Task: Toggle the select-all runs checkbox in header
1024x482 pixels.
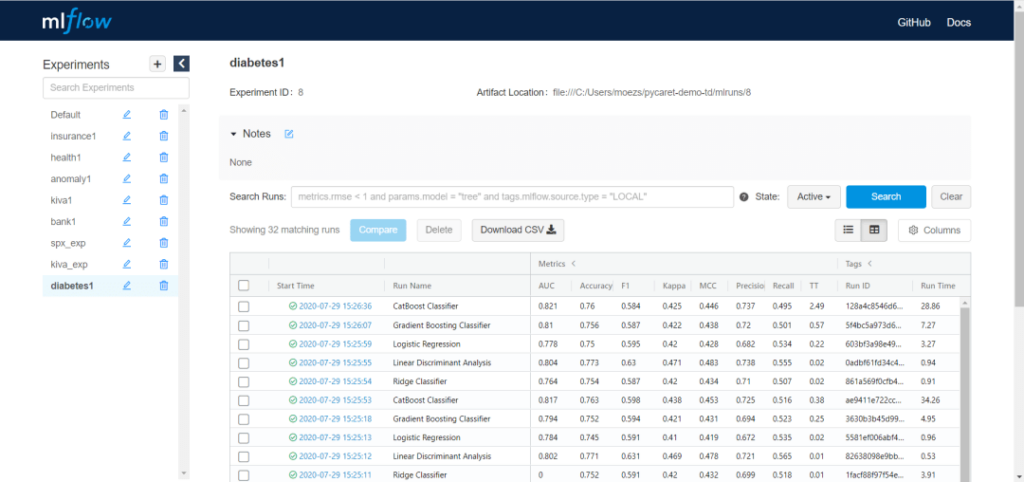Action: click(243, 285)
